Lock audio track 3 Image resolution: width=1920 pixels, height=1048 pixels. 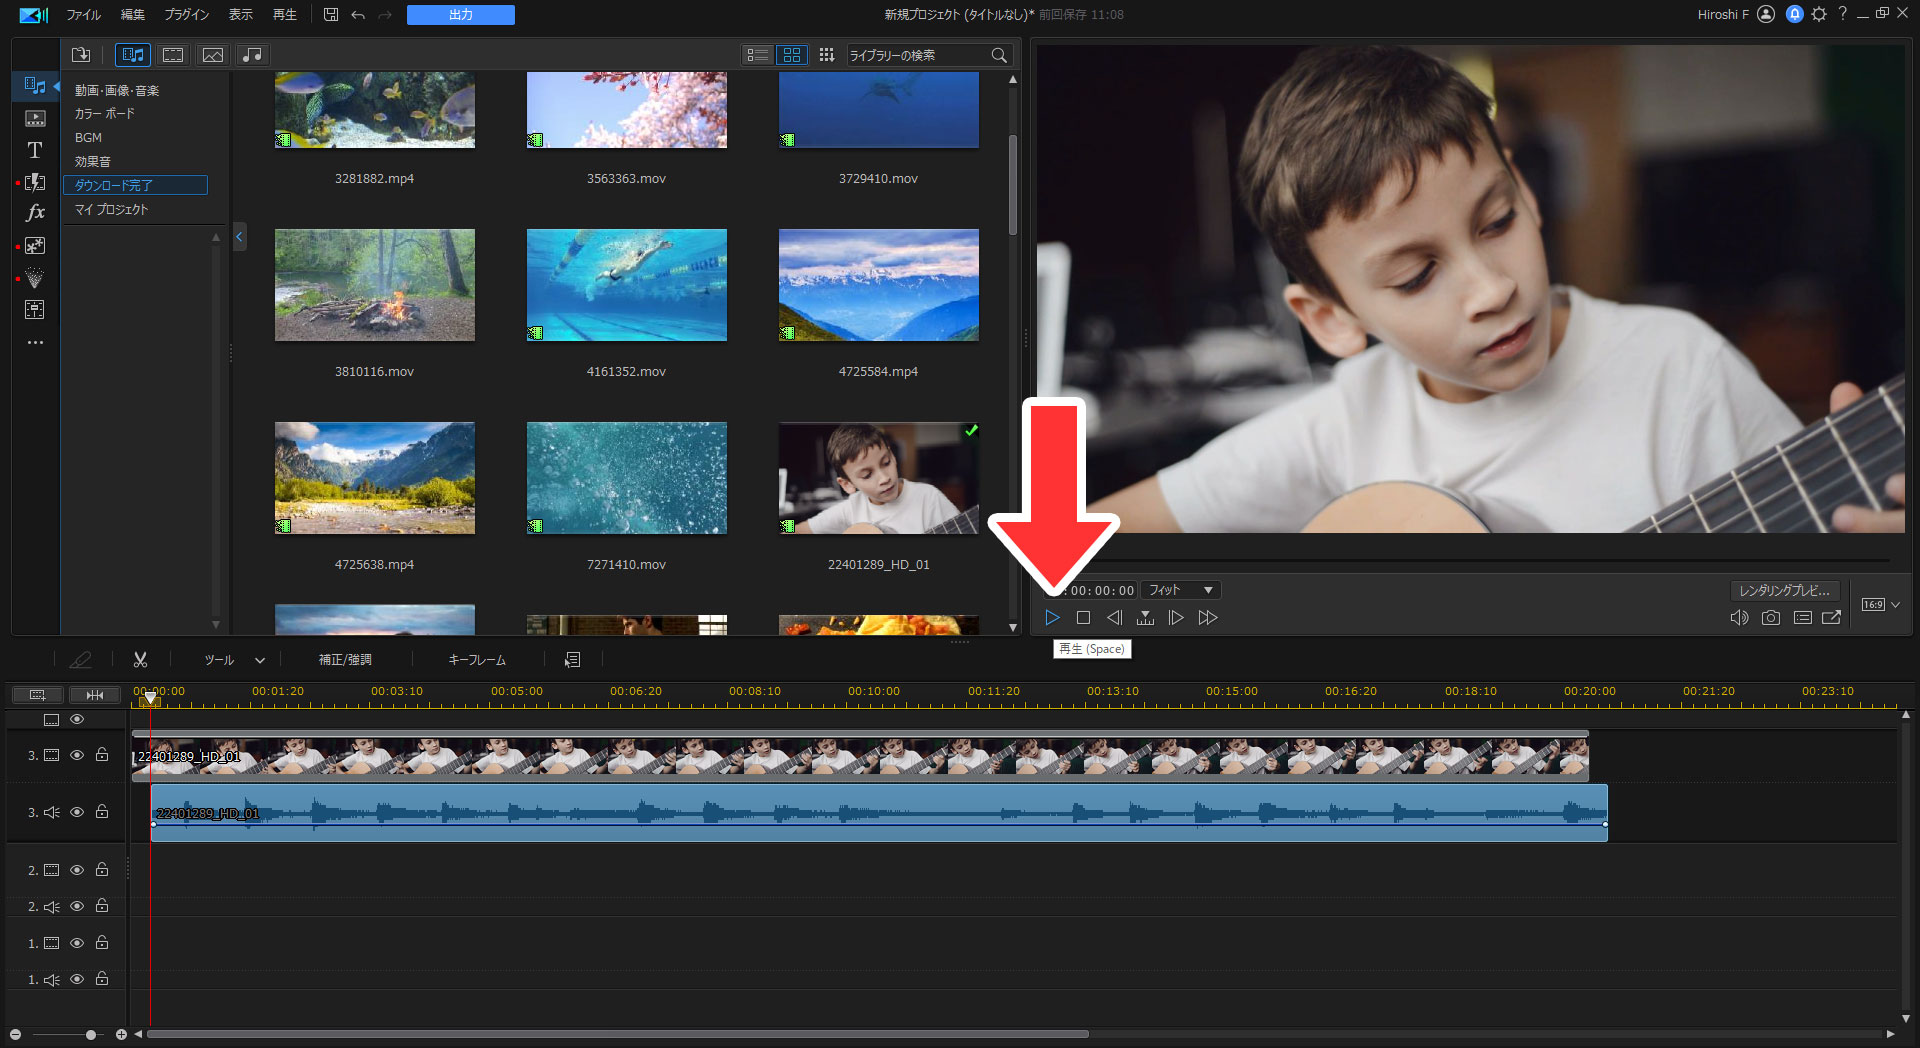(102, 811)
